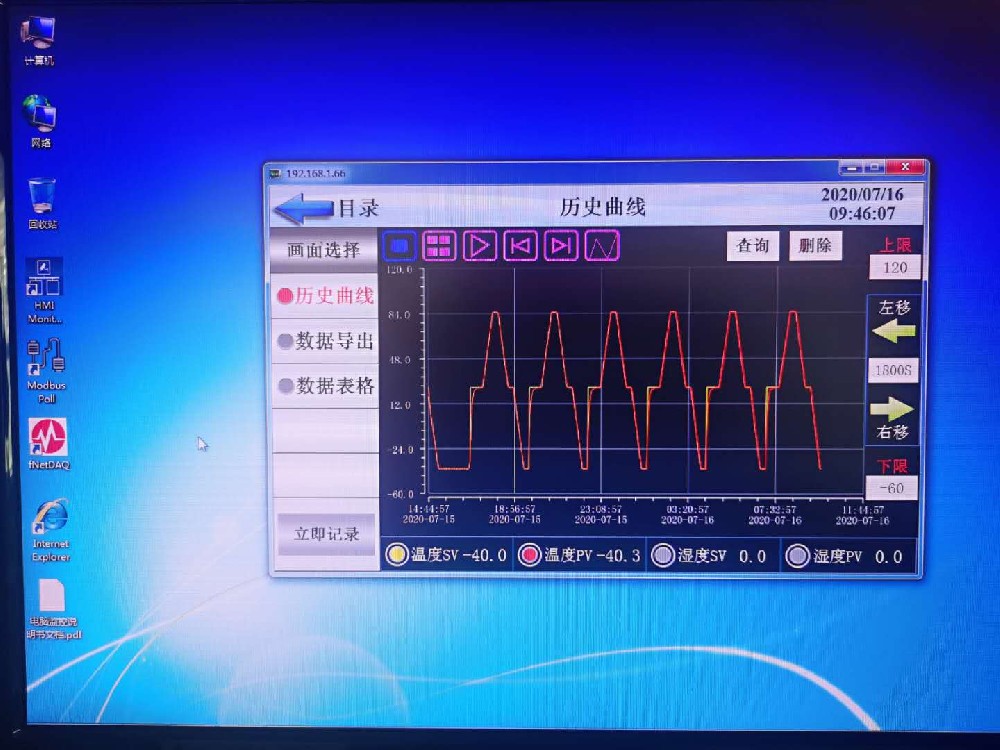Jump to last record with skip-forward icon
The image size is (1000, 750).
point(561,246)
